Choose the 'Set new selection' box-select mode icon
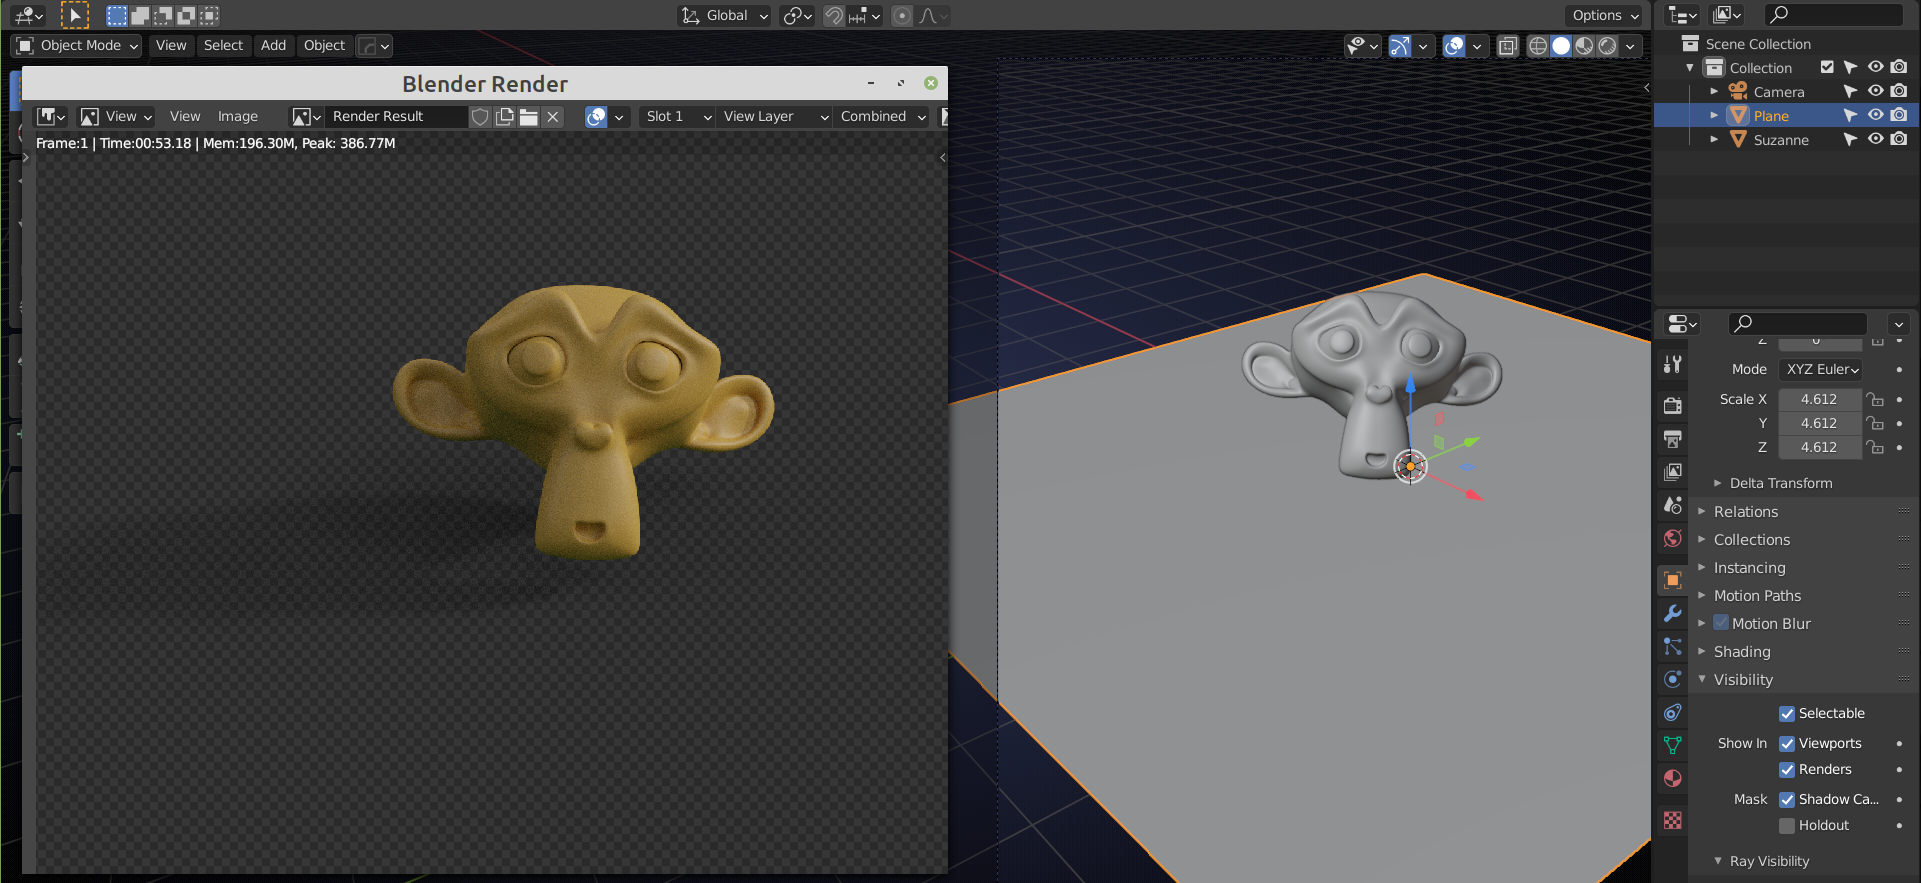This screenshot has height=883, width=1921. (x=117, y=16)
